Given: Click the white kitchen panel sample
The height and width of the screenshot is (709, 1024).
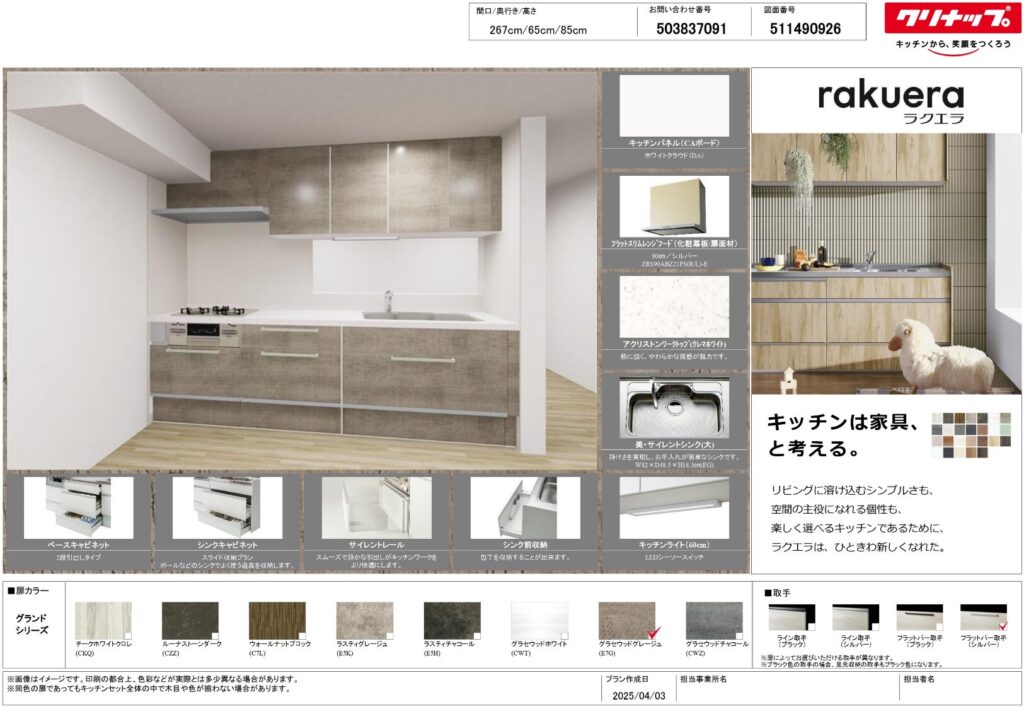Looking at the screenshot, I should point(673,106).
